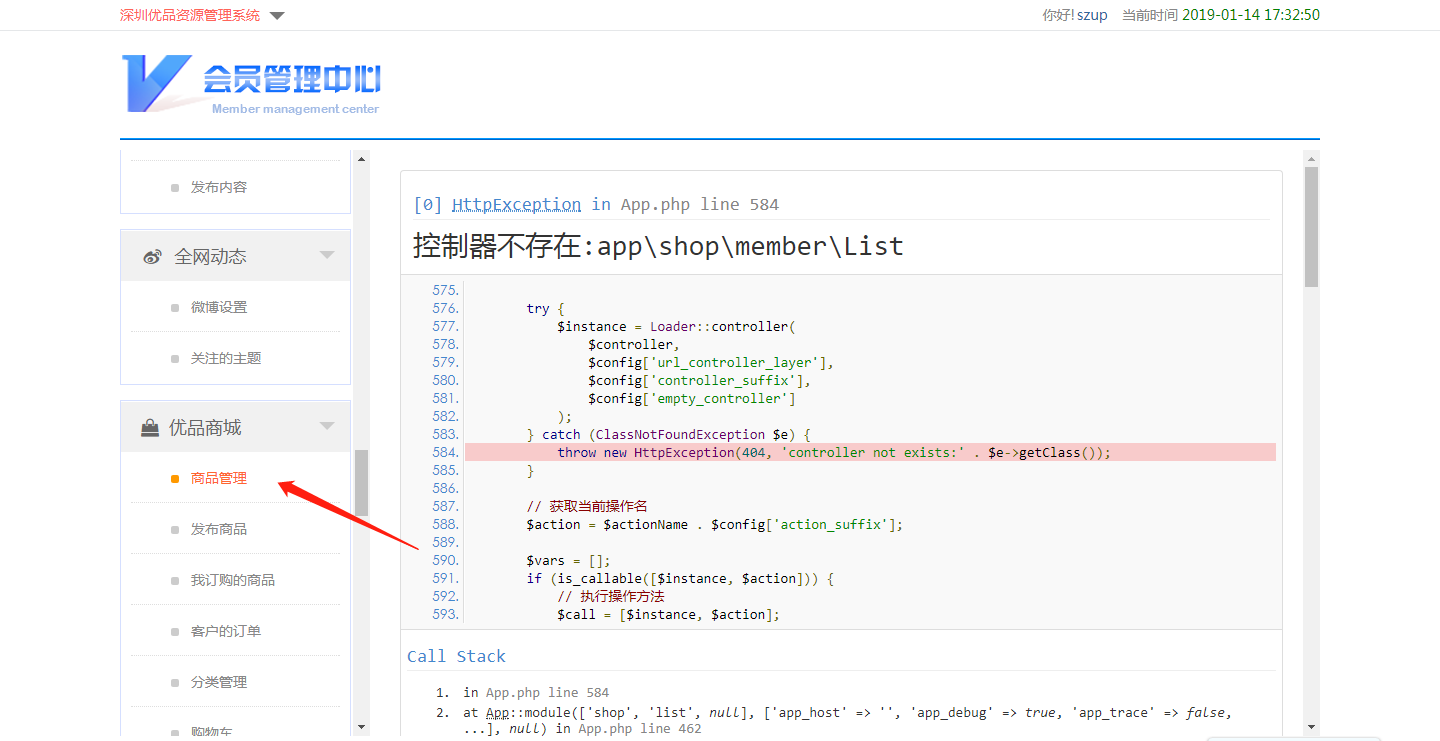Open 客户的订单 menu item
Screen dimensions: 1440x741
tap(226, 631)
